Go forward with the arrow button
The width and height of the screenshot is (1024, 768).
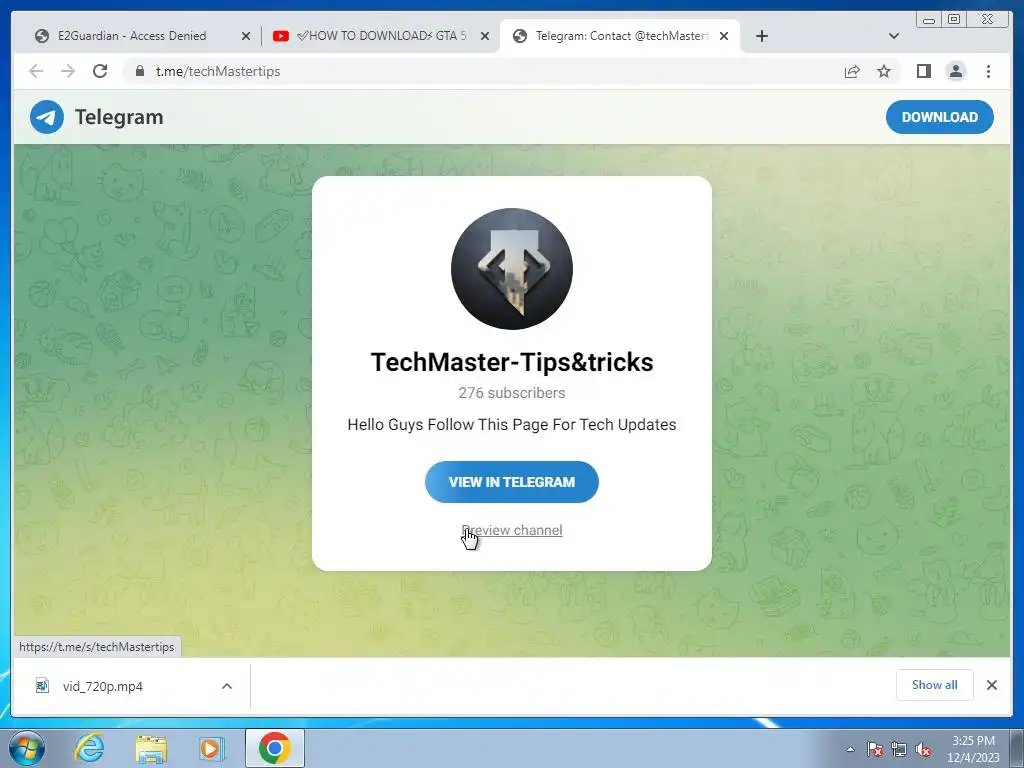click(x=68, y=71)
